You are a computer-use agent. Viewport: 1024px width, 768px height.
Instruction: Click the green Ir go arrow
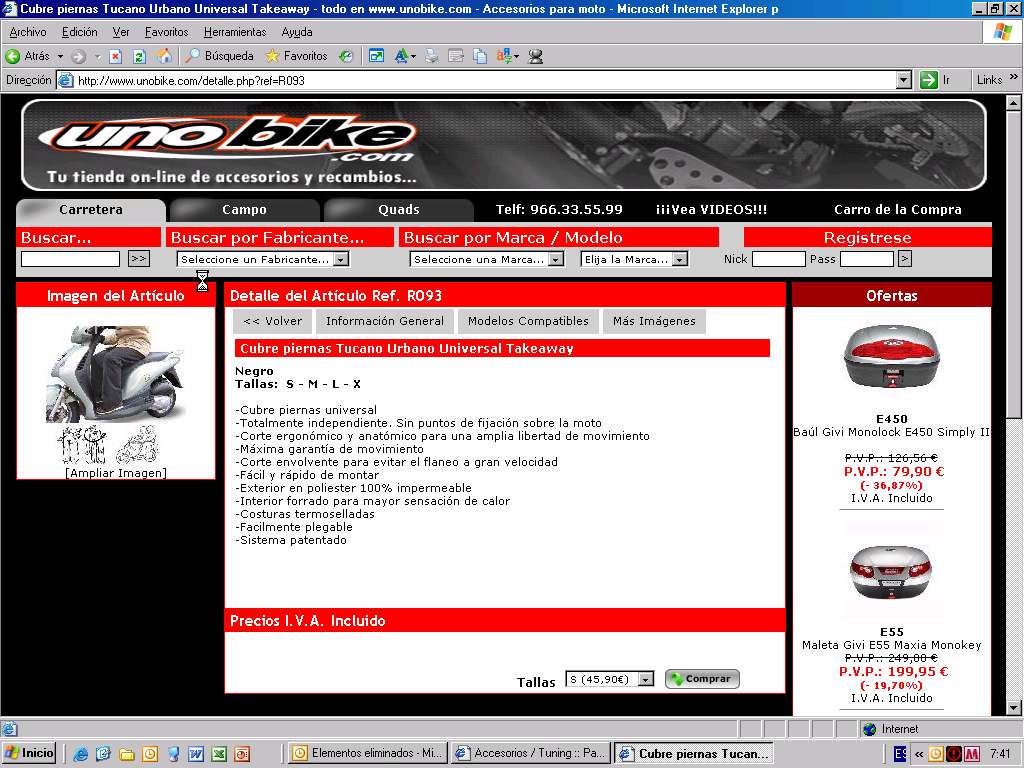point(928,80)
